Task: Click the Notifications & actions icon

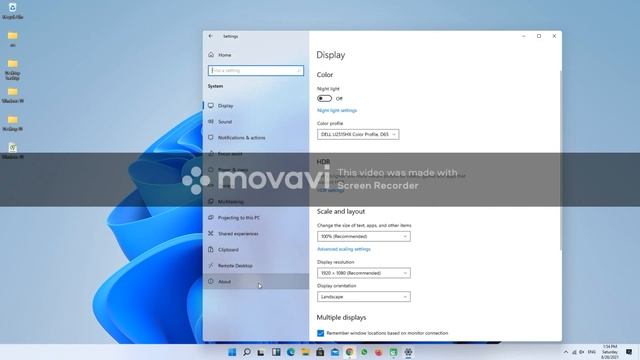Action: [211, 138]
